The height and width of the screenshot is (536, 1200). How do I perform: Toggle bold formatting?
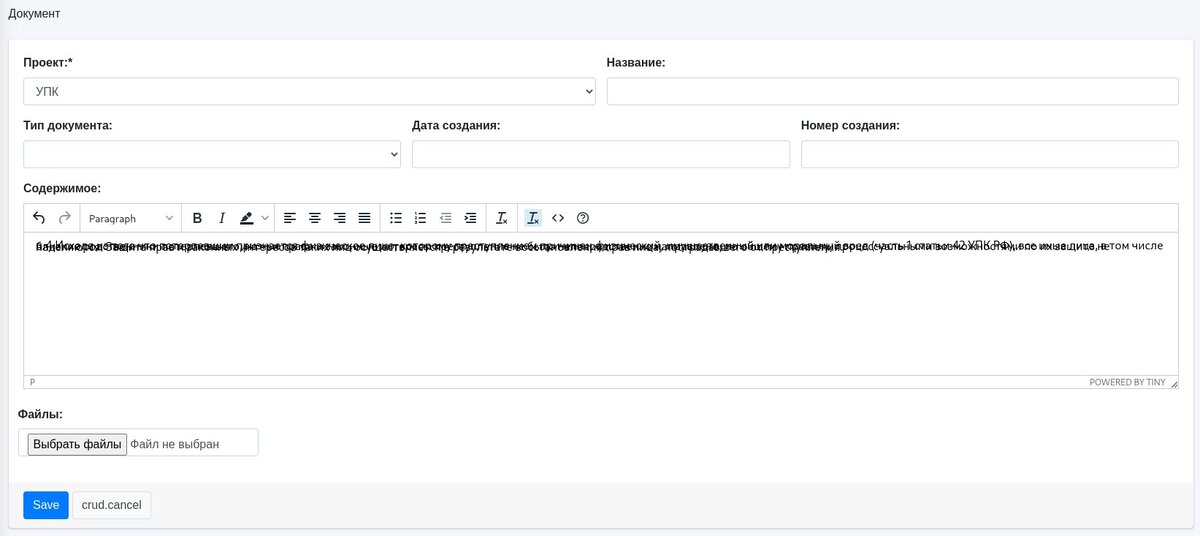(x=197, y=218)
